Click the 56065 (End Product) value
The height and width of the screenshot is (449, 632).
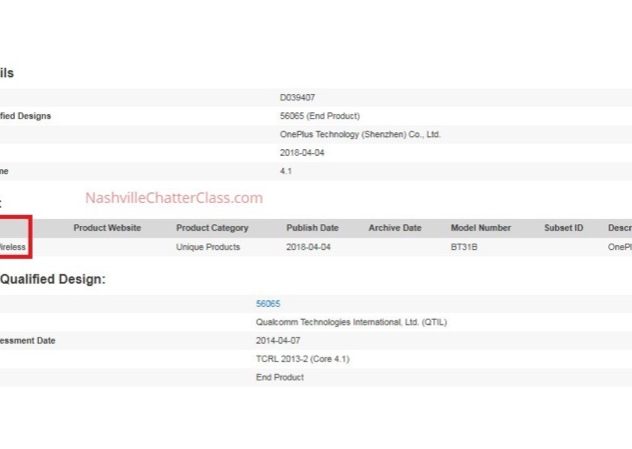[x=319, y=116]
